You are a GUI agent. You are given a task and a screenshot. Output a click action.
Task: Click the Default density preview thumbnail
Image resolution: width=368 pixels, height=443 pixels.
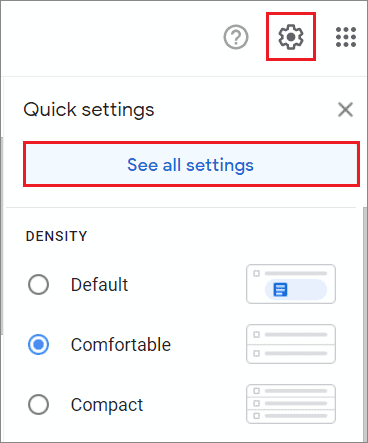tap(291, 284)
